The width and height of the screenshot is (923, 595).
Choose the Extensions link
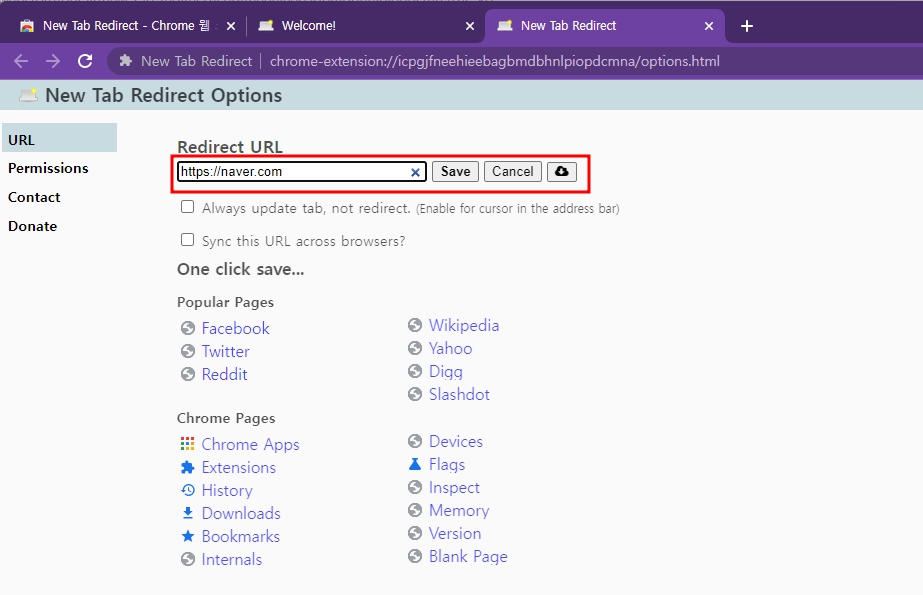[238, 467]
